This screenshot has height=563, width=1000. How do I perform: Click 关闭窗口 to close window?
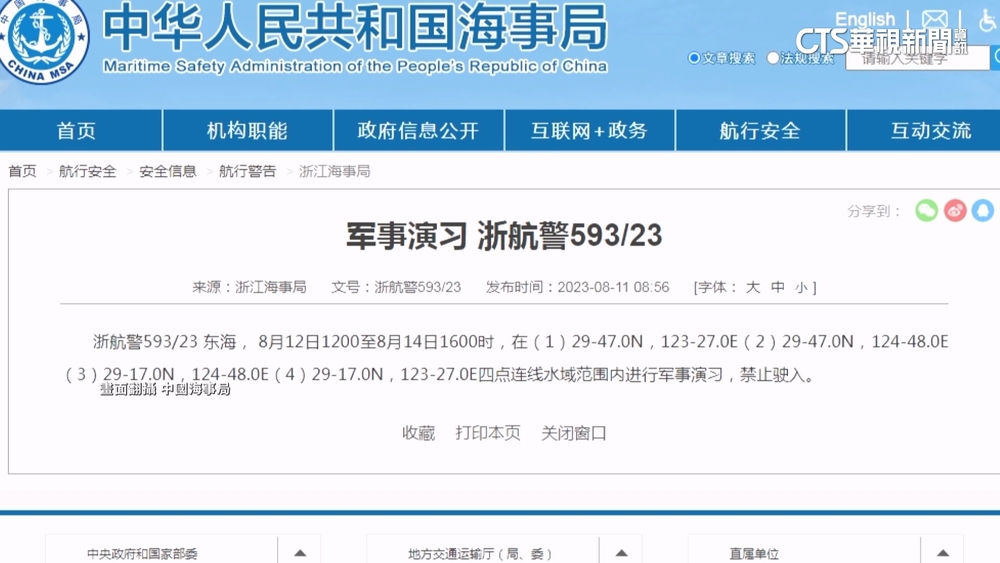(574, 433)
